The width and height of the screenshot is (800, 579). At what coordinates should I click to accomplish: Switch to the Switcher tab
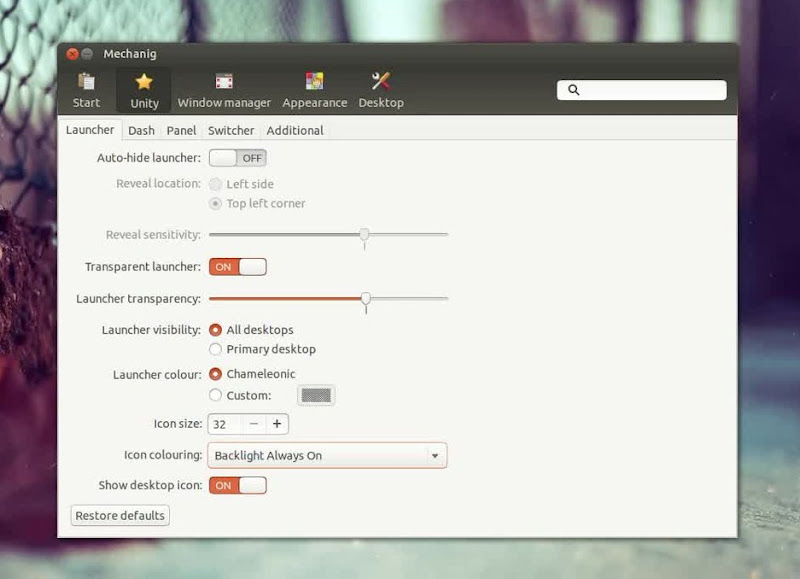(x=231, y=131)
